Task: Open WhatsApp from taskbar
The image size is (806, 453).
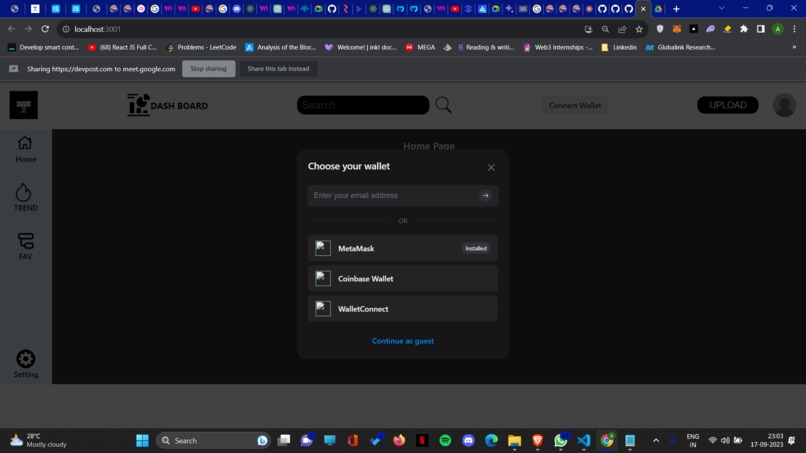Action: tap(561, 441)
